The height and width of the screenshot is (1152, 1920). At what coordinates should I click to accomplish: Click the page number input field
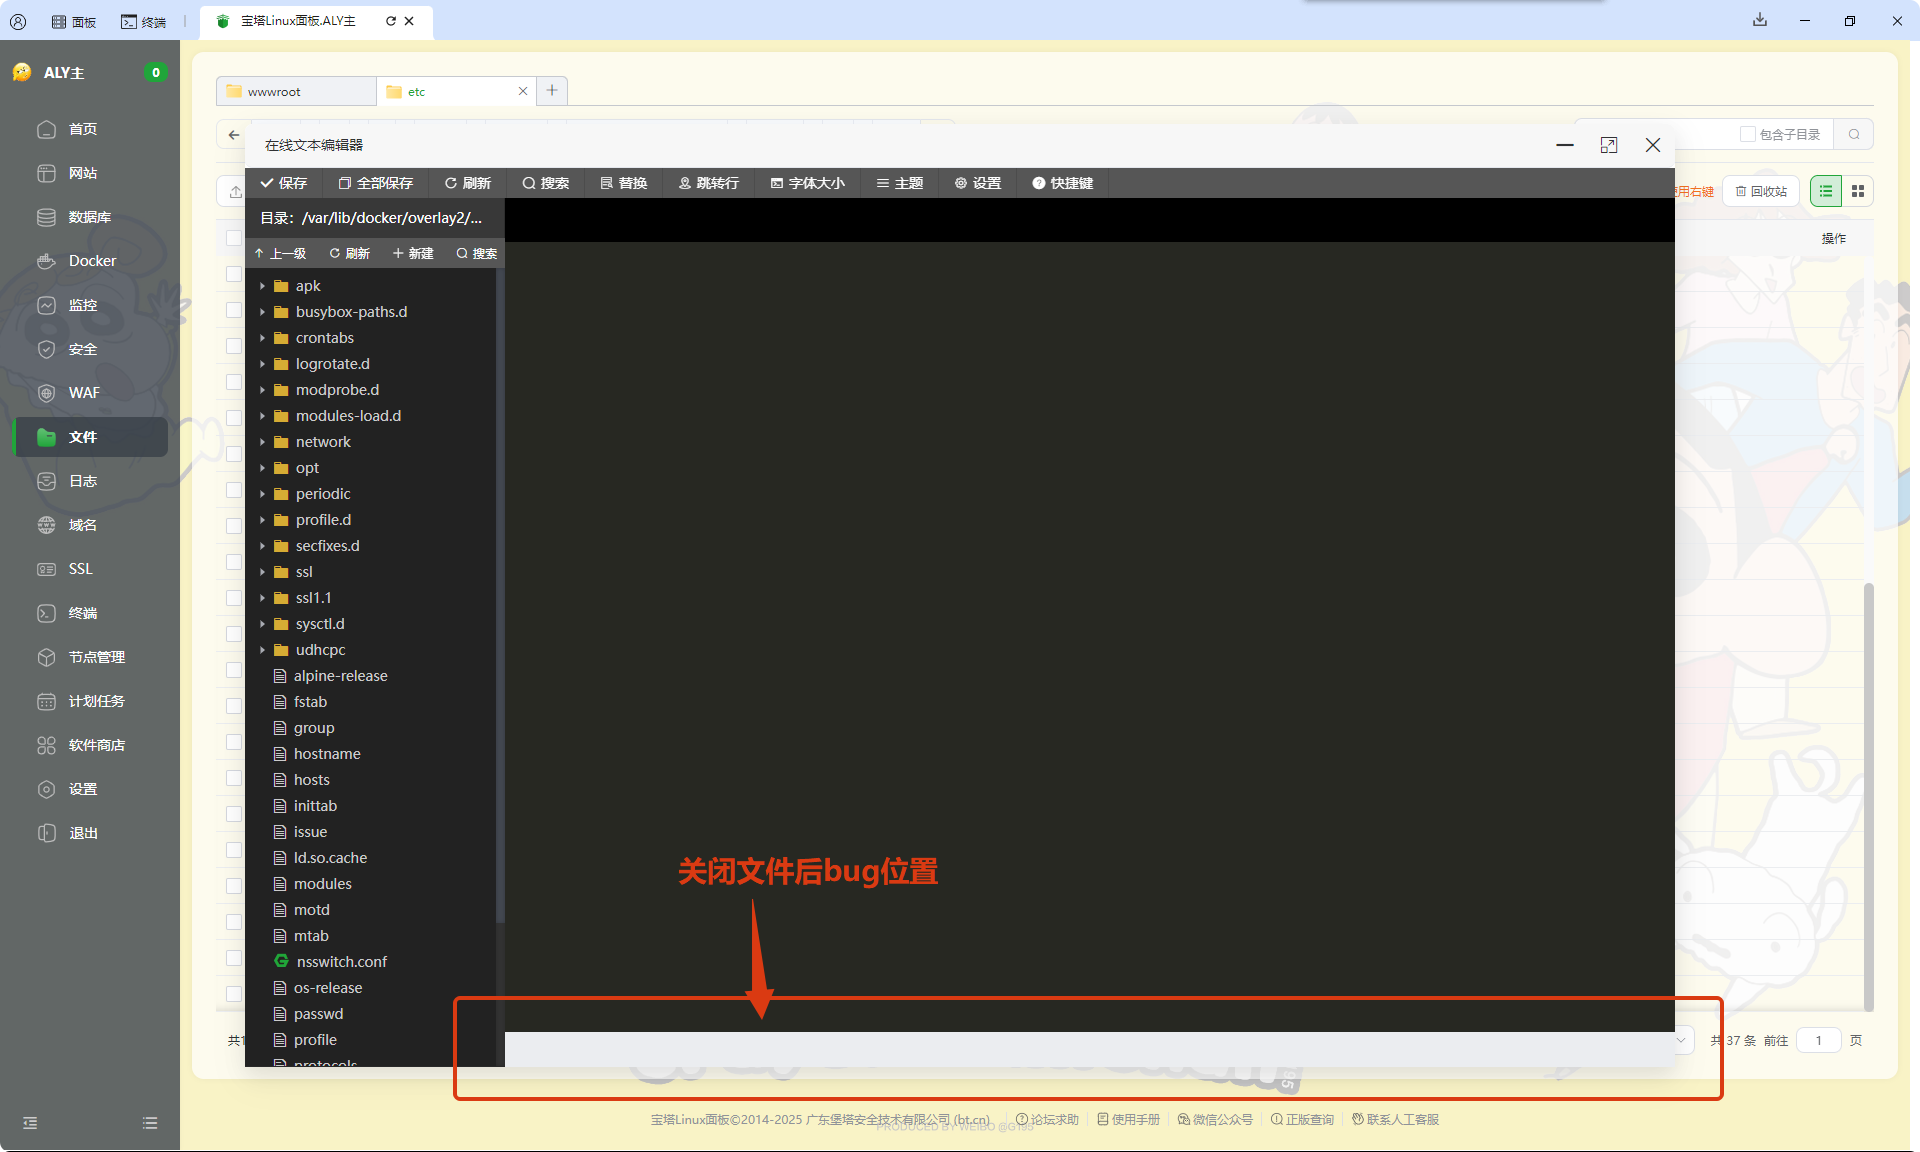[x=1819, y=1040]
